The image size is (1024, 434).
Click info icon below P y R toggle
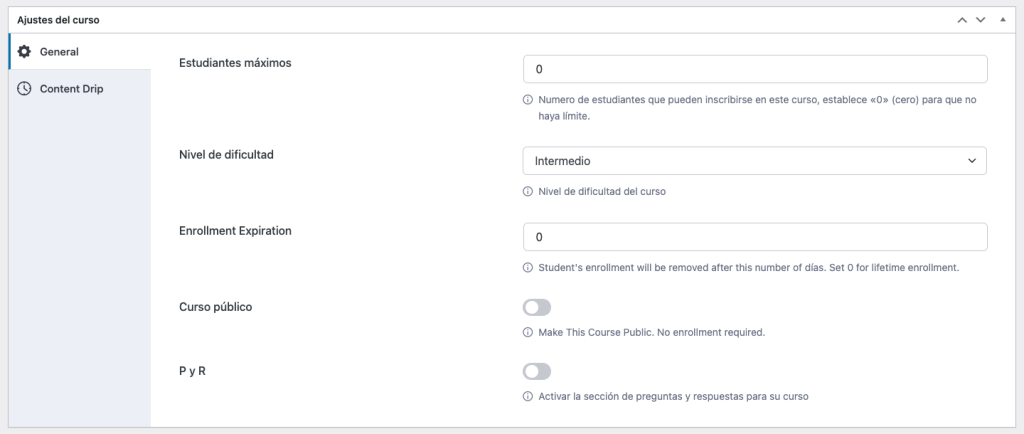[527, 396]
